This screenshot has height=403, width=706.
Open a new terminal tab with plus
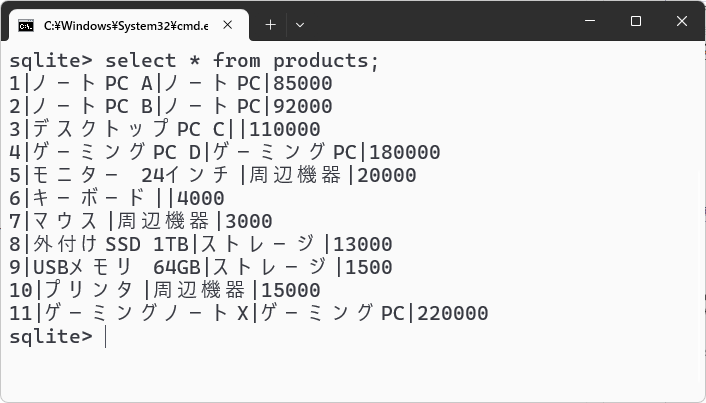(271, 25)
